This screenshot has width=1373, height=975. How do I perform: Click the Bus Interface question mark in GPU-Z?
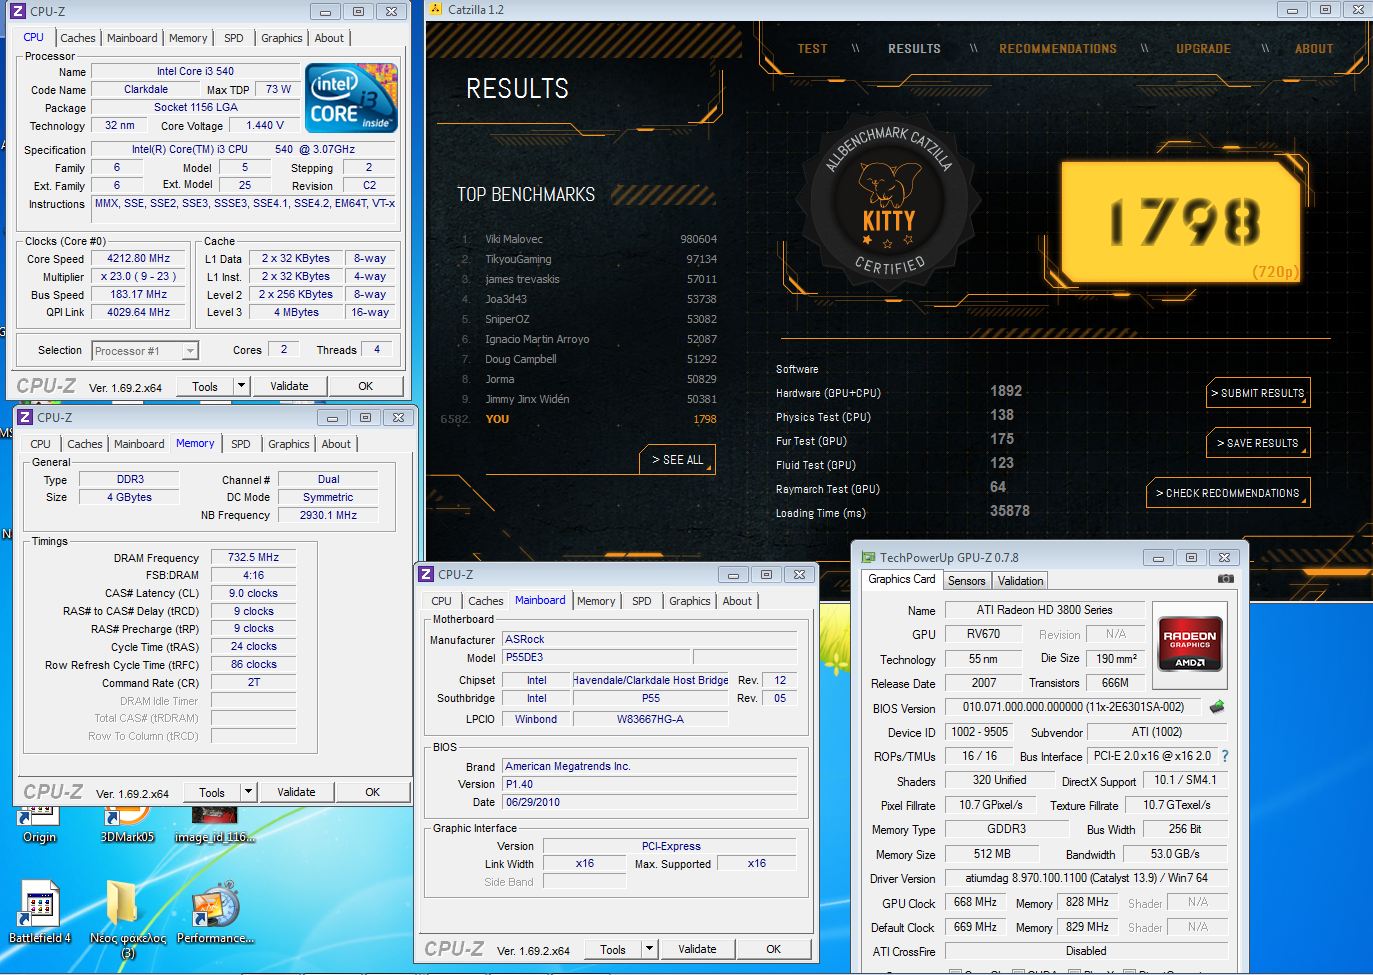[x=1225, y=756]
